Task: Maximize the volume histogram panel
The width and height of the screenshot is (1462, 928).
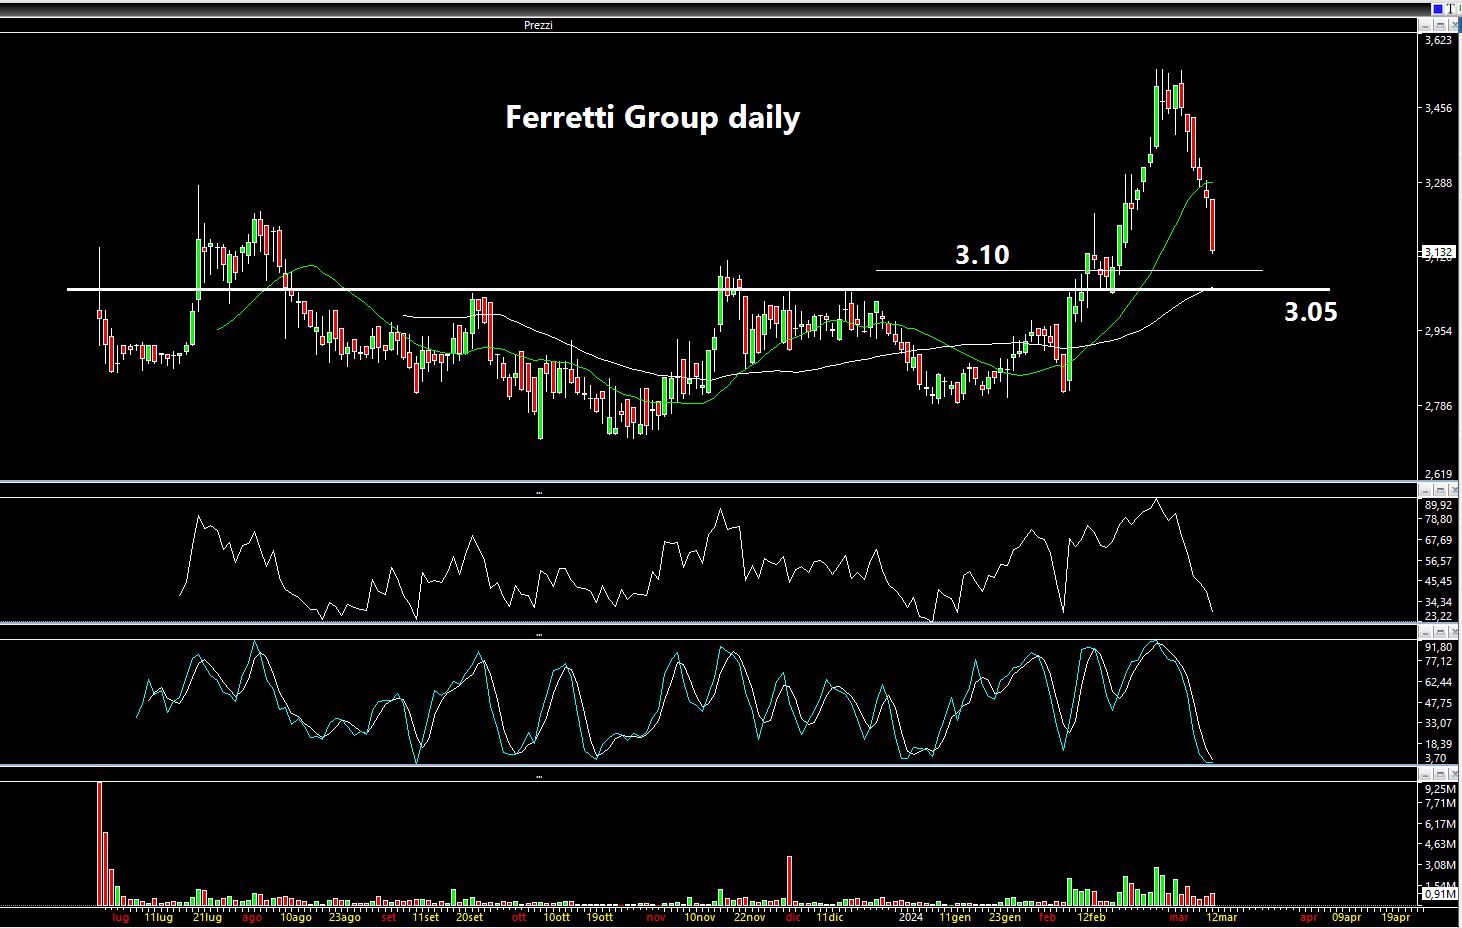Action: coord(1439,774)
